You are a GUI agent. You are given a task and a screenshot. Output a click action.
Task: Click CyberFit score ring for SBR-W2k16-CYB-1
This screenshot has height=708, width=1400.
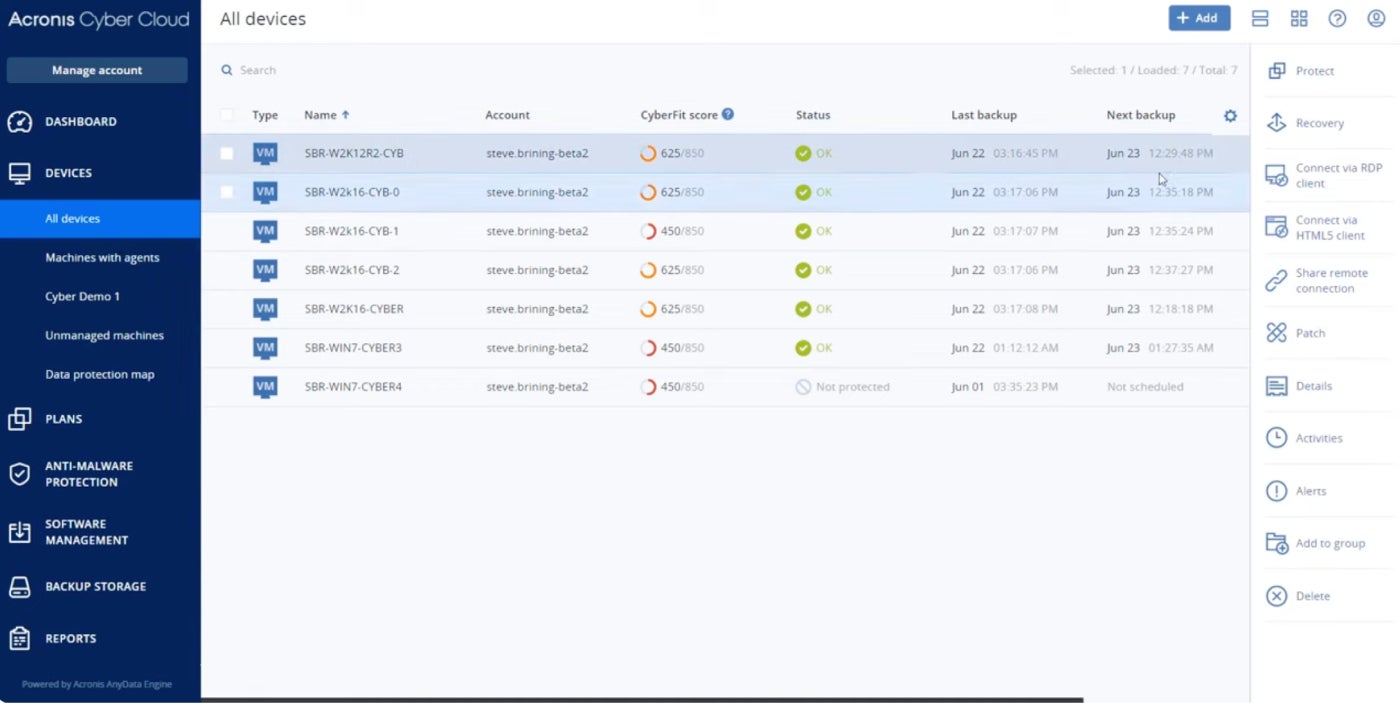[x=648, y=231]
